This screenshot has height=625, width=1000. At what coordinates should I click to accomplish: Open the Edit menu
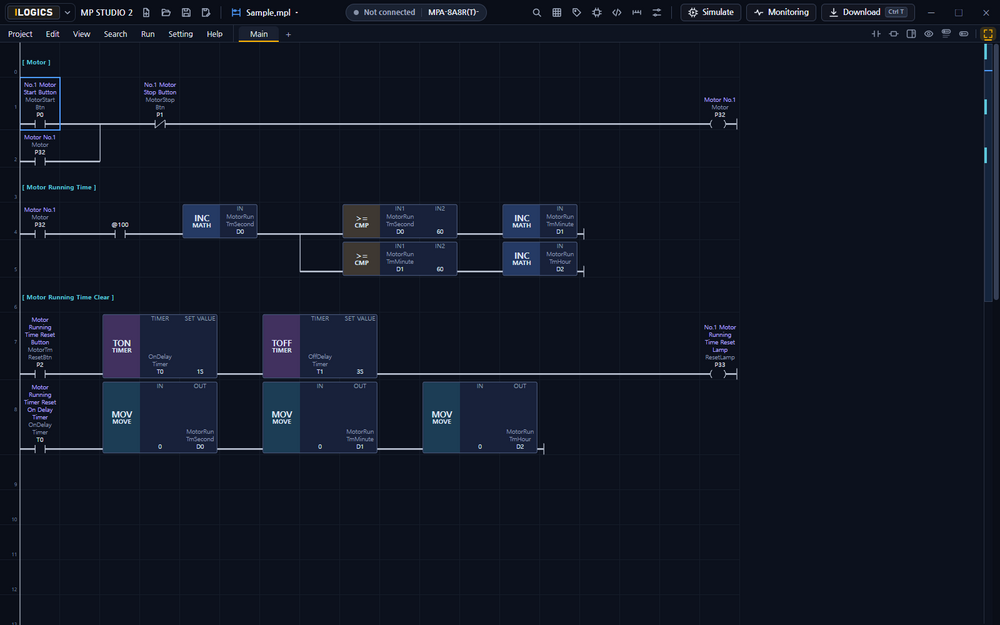pyautogui.click(x=53, y=34)
